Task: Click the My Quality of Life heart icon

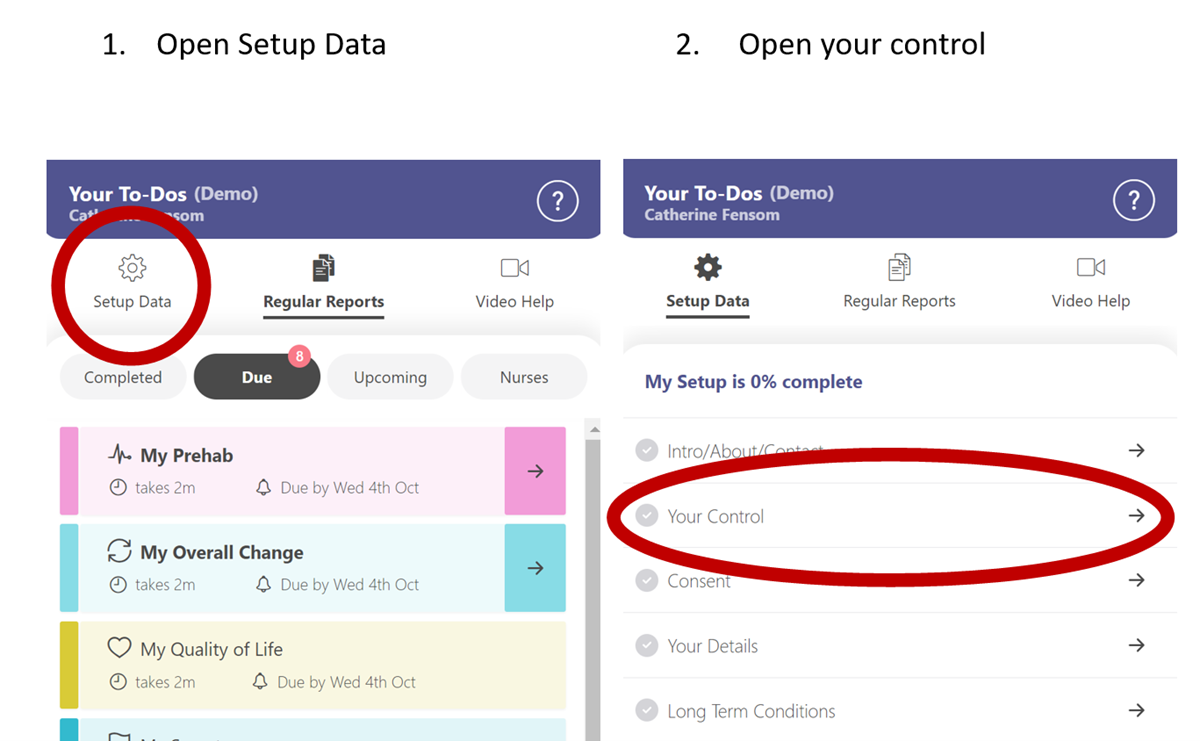Action: [120, 648]
